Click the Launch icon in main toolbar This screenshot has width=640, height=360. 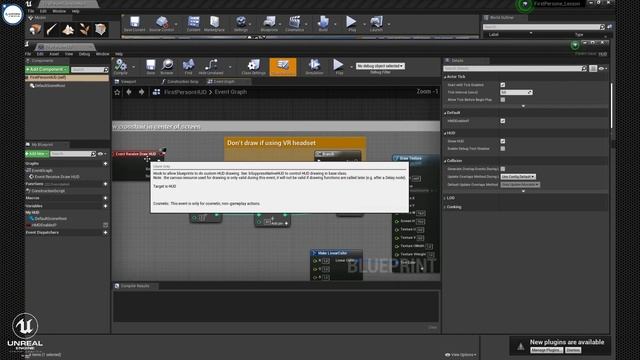tap(376, 24)
